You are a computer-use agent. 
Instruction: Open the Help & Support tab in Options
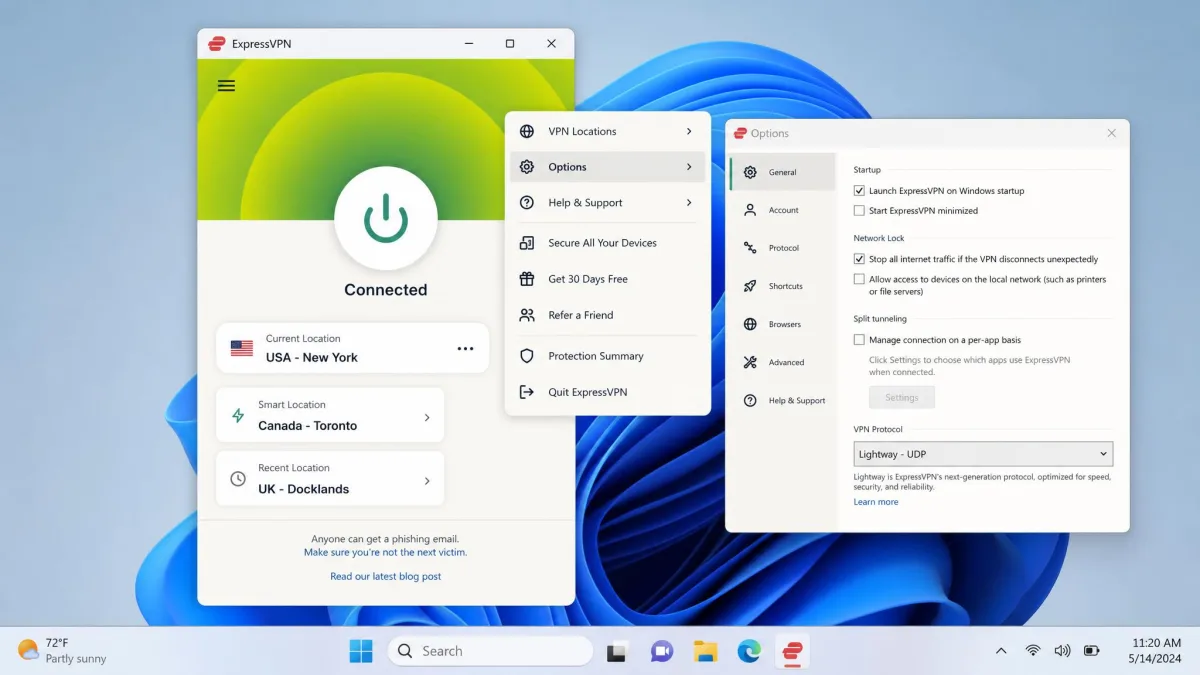[x=783, y=400]
